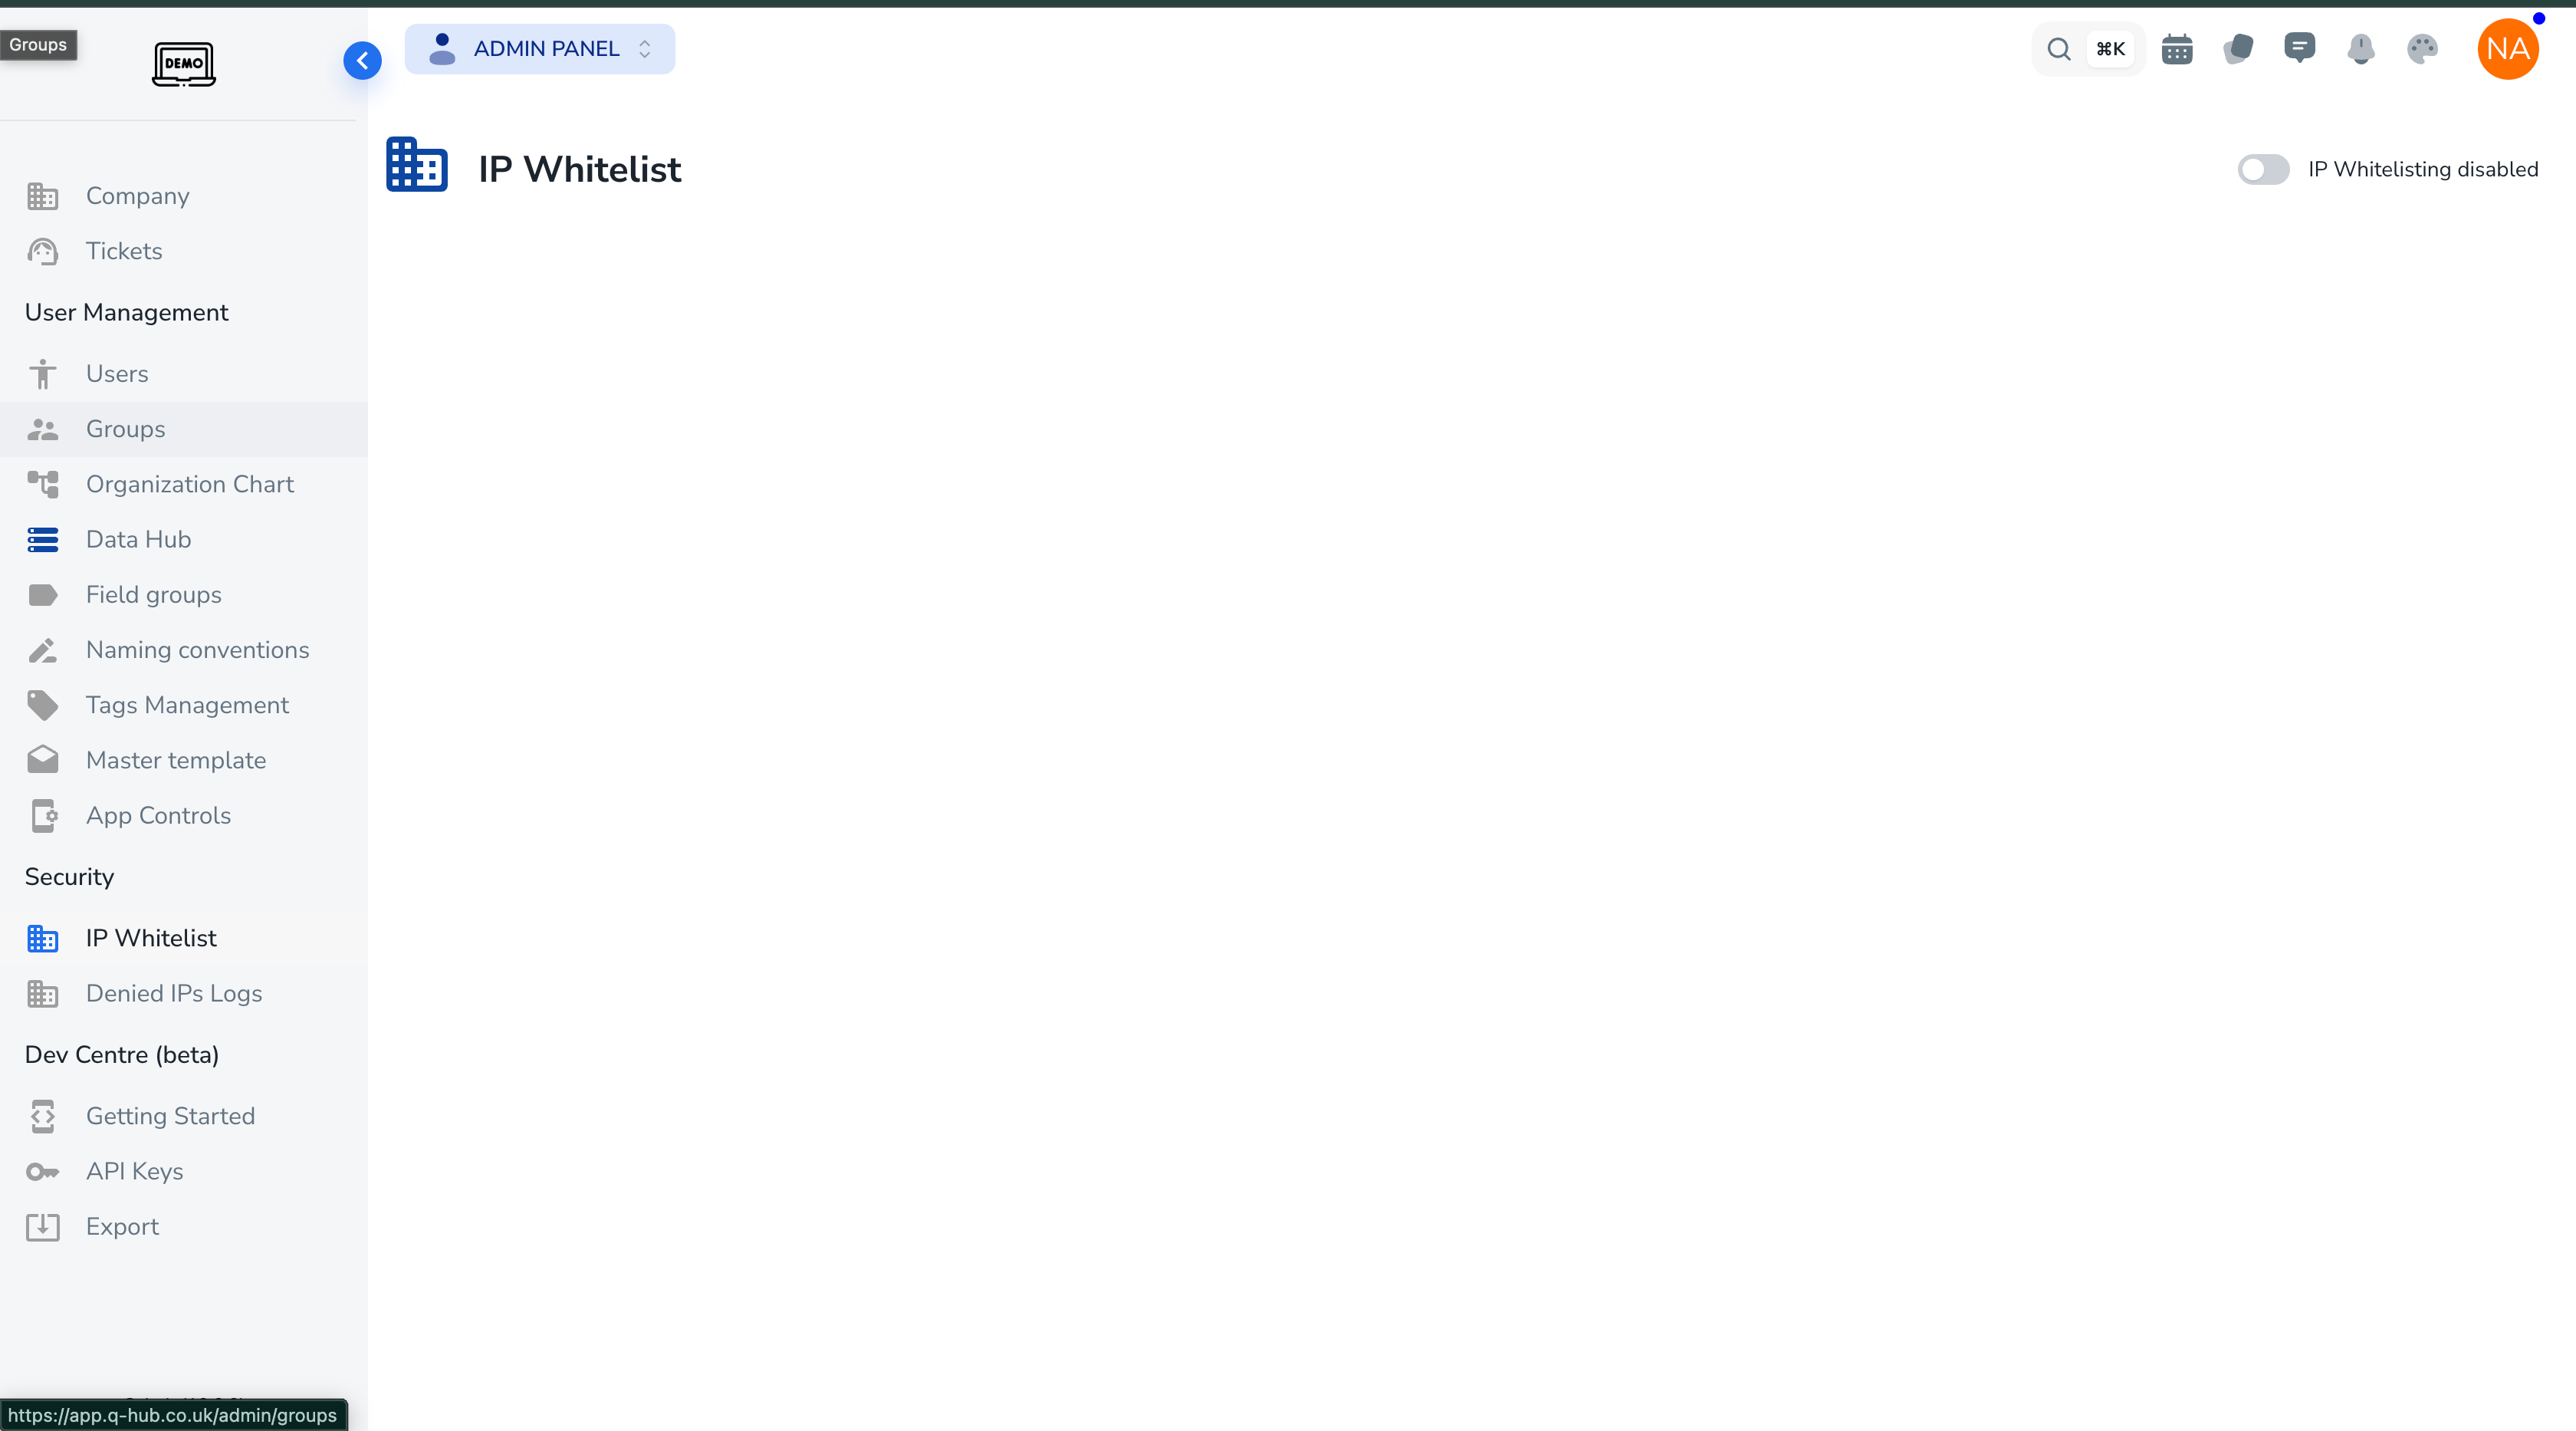Click the Getting Started code icon
Image resolution: width=2576 pixels, height=1431 pixels.
point(43,1116)
